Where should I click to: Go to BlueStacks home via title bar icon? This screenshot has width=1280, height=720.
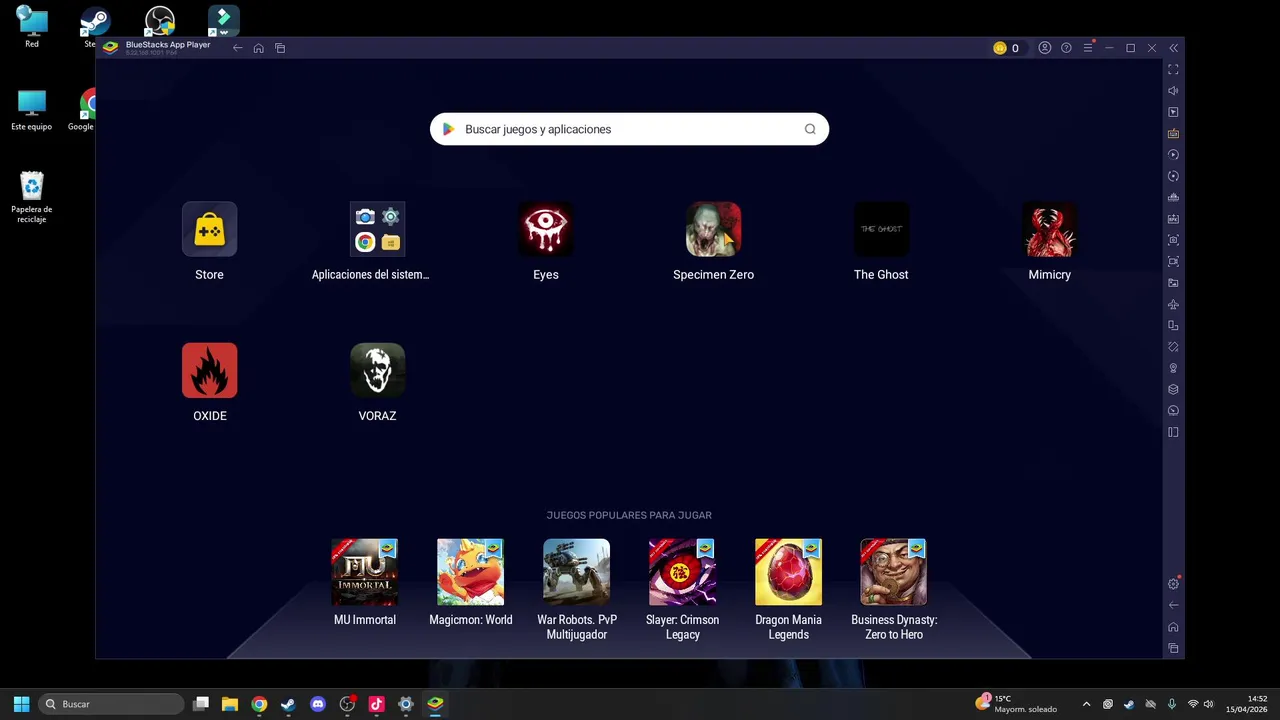point(258,48)
